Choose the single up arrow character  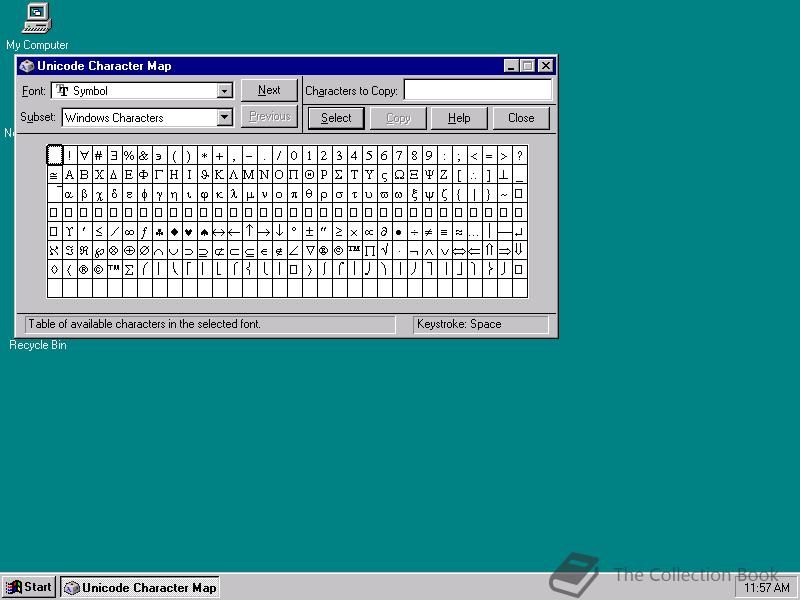pyautogui.click(x=249, y=232)
